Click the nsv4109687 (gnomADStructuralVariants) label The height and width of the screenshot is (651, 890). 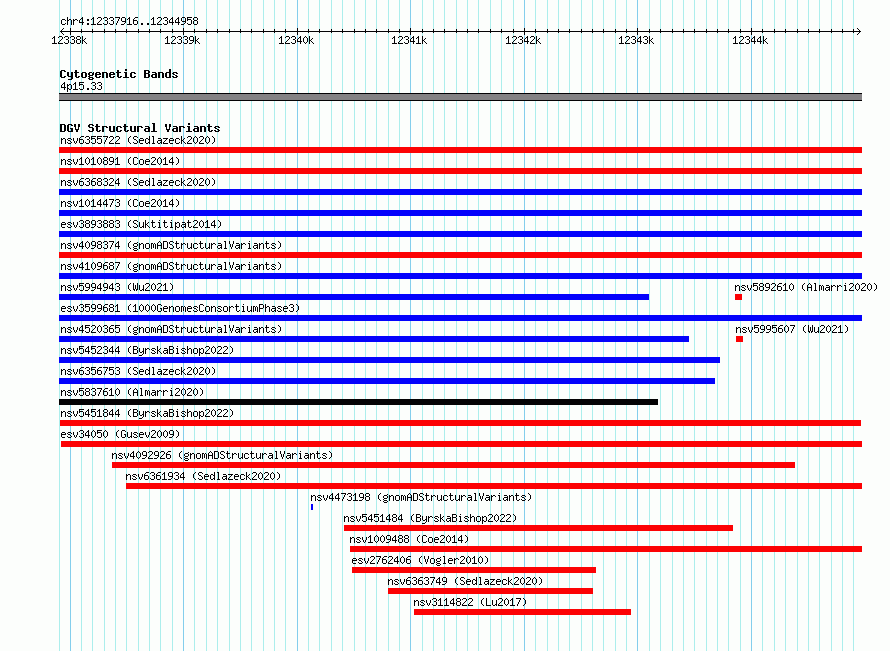(171, 266)
